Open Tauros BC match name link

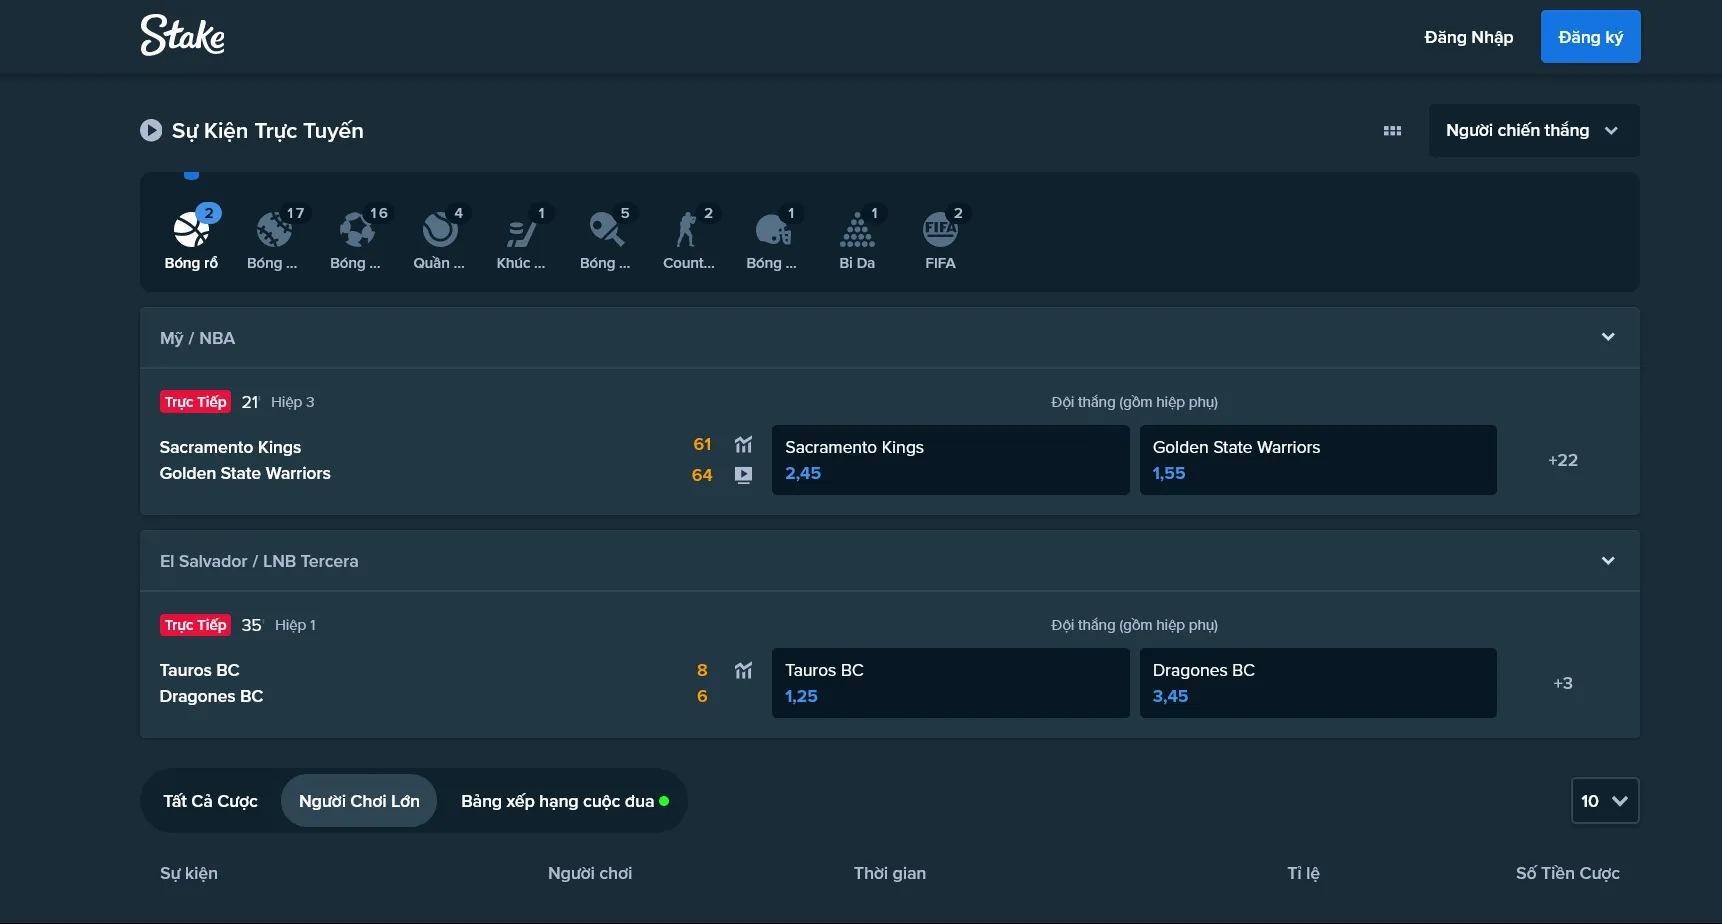click(x=199, y=670)
